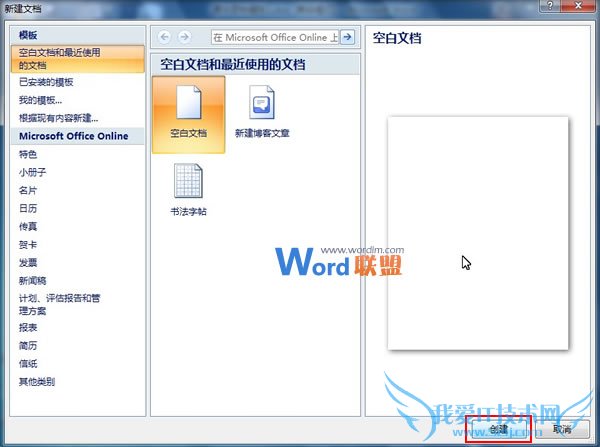Screen dimensions: 600x447
Task: Click the 取消 button
Action: [x=562, y=429]
